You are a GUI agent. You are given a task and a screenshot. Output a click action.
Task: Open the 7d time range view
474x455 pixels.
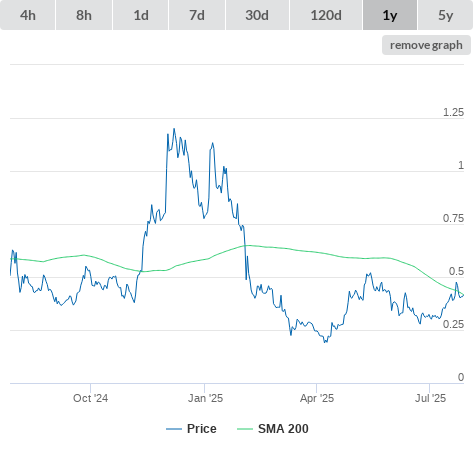[x=197, y=15]
